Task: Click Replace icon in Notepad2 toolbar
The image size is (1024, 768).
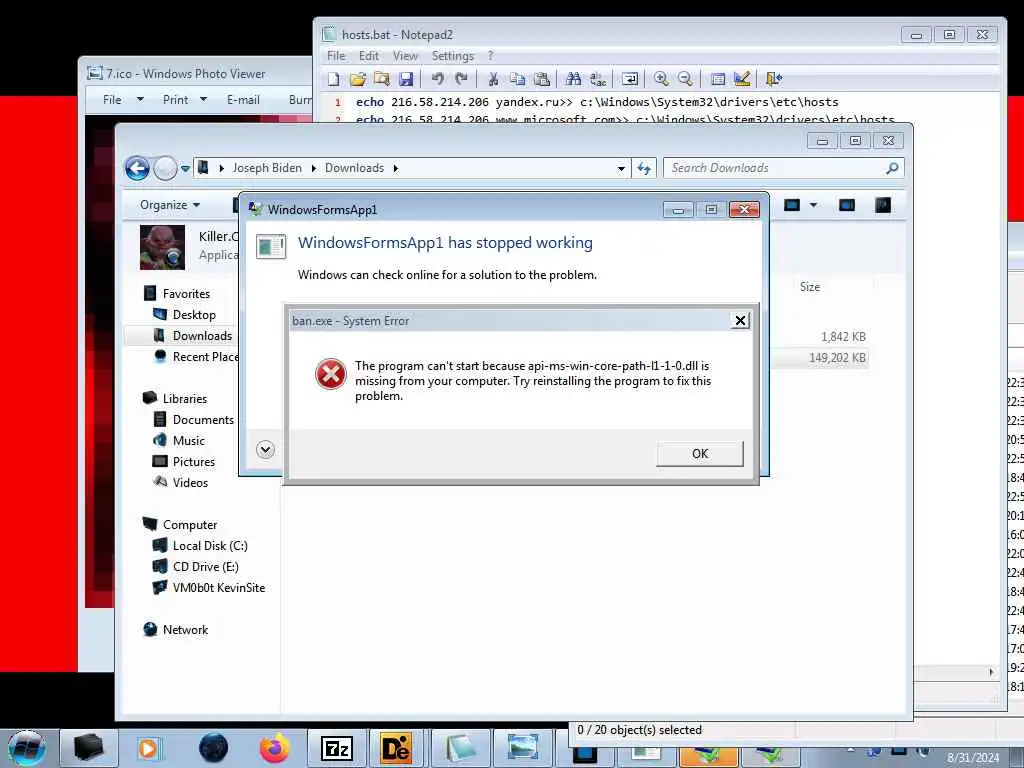Action: (598, 79)
